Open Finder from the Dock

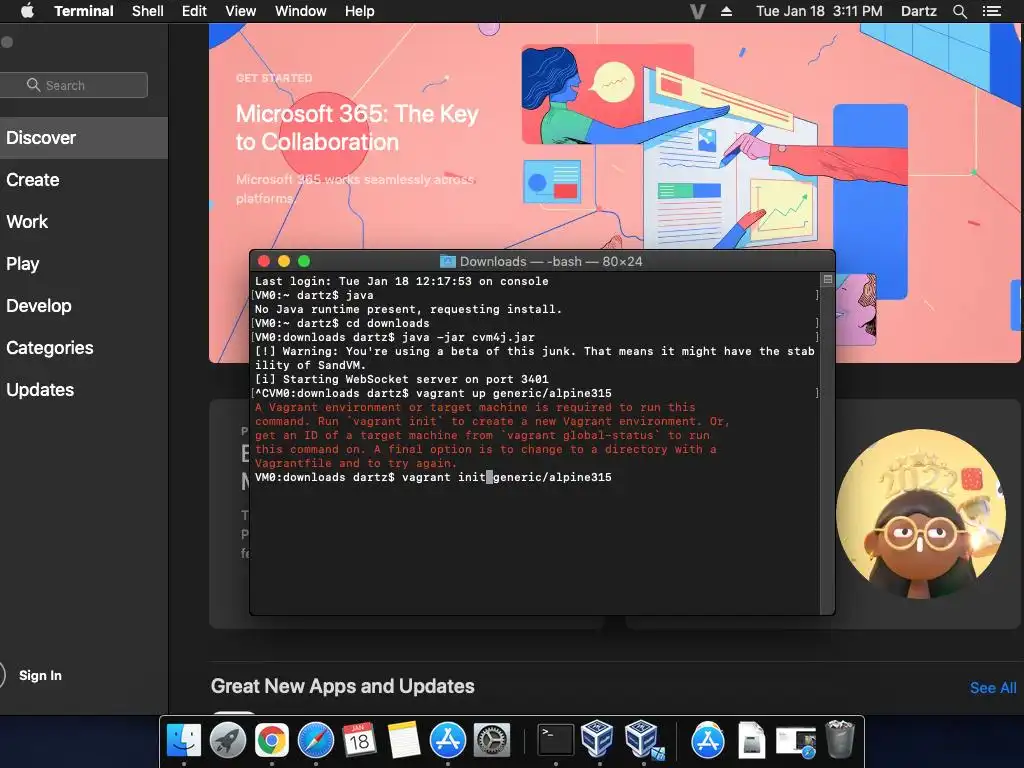pos(184,741)
